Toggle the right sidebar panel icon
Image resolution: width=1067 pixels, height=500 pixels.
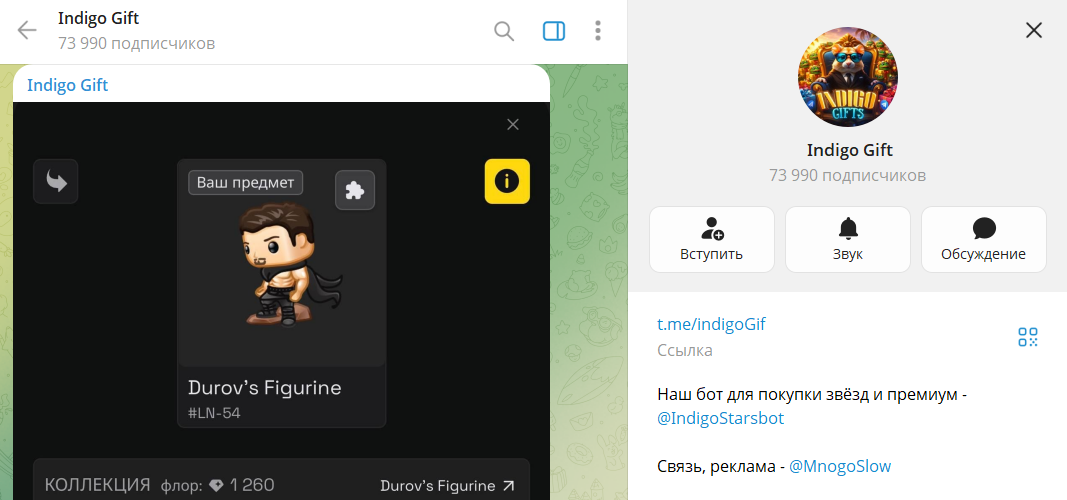(x=554, y=31)
